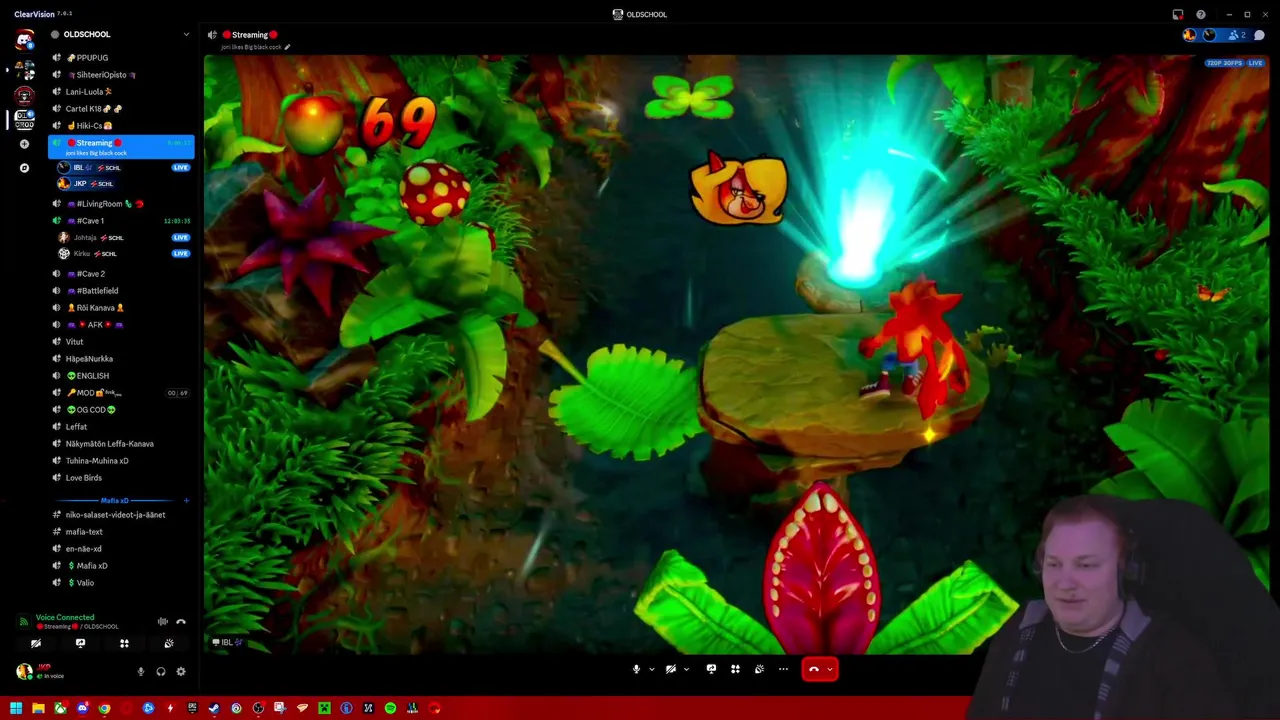1280x720 pixels.
Task: Show voice chat bubble icon top right
Action: click(1259, 35)
